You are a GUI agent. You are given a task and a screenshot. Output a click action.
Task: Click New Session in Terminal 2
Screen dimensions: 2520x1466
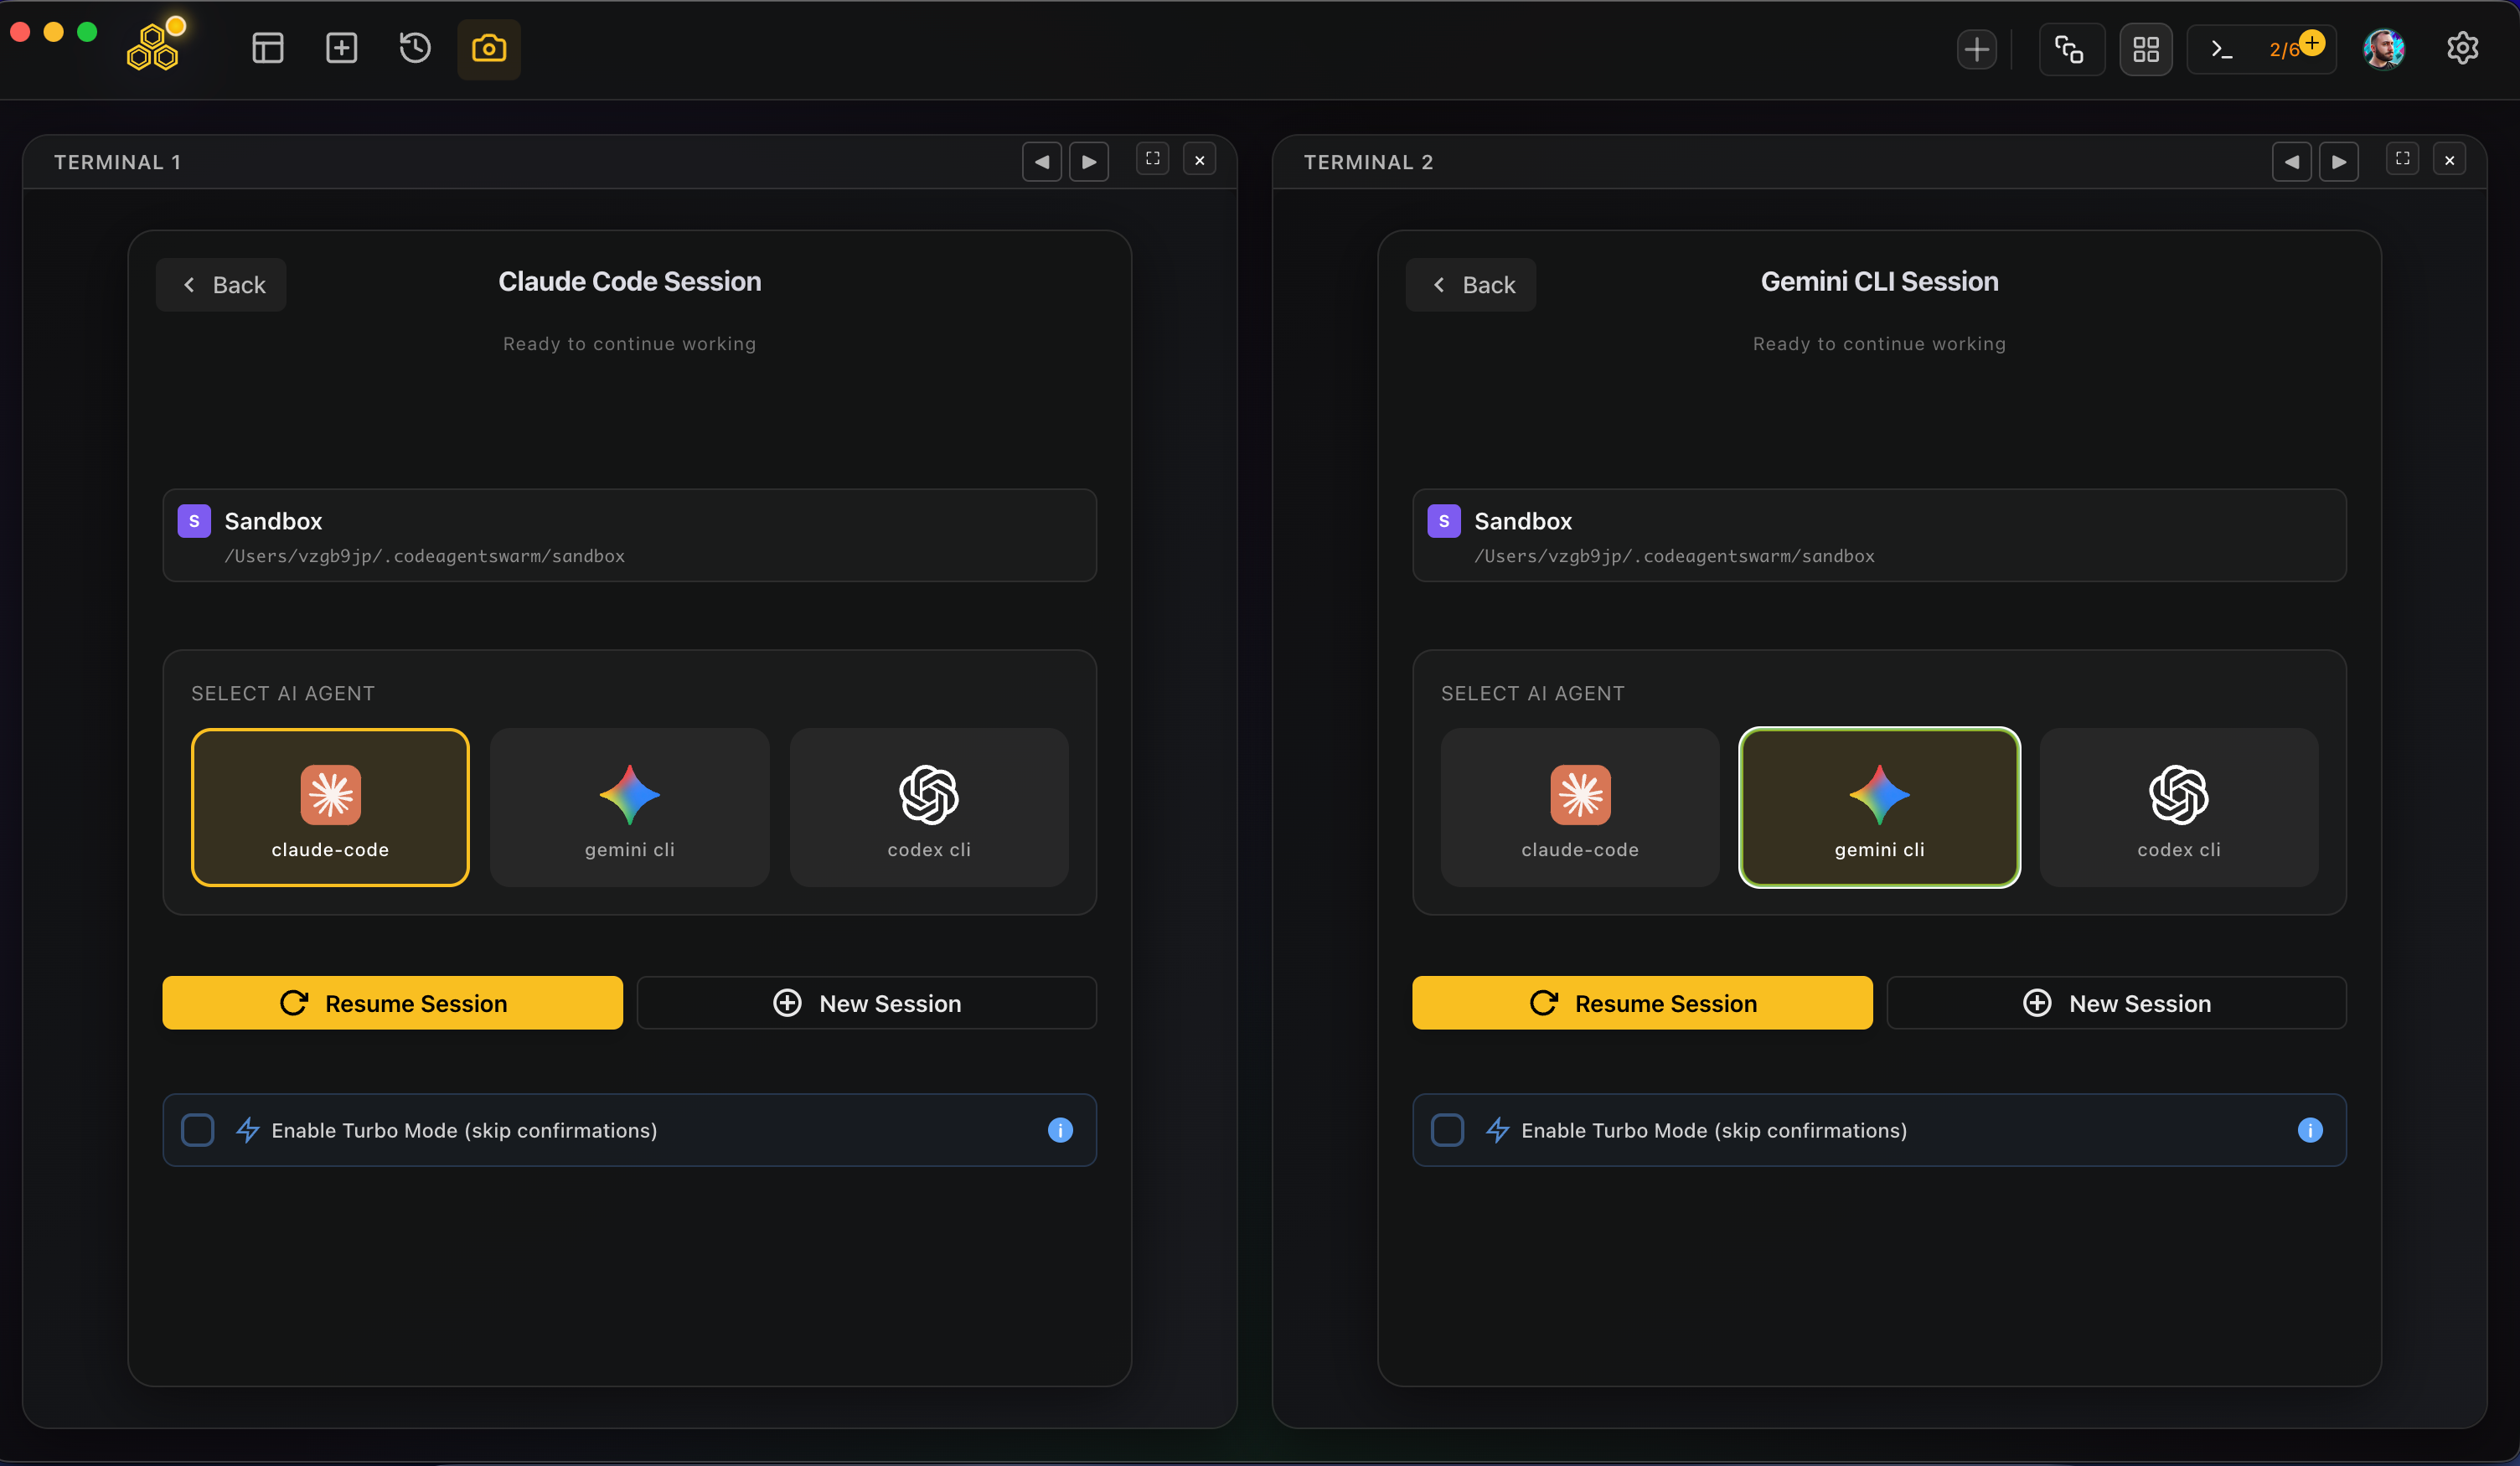coord(2117,1003)
